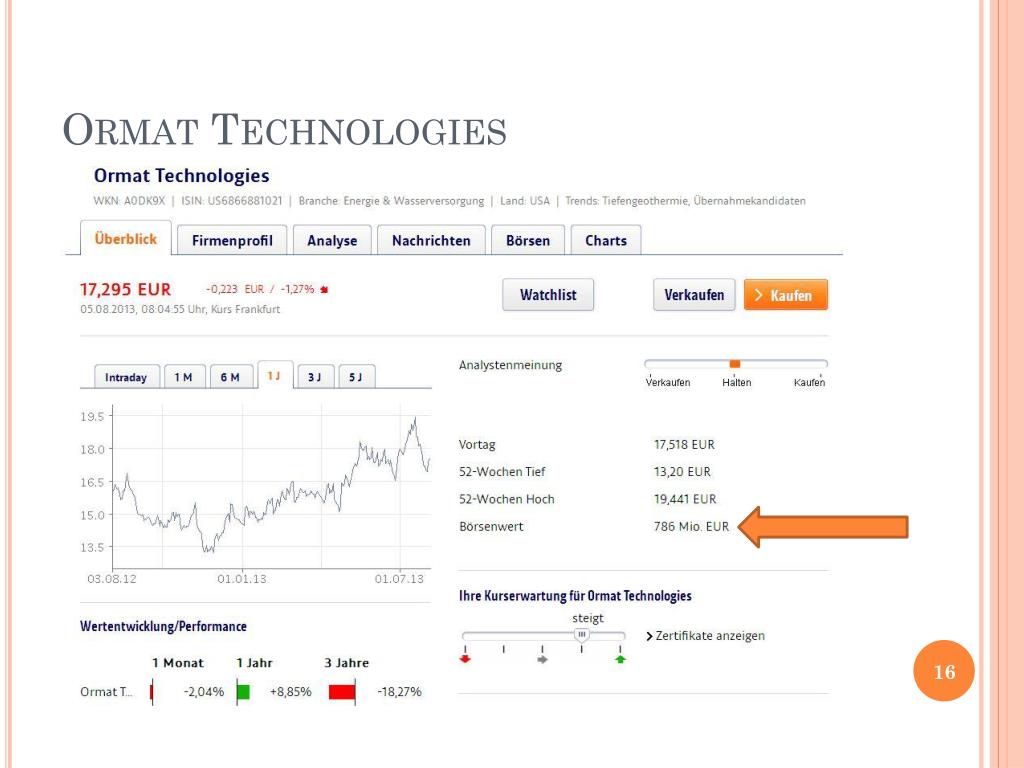The height and width of the screenshot is (768, 1024).
Task: Switch to the Überblick tab
Action: [x=125, y=238]
